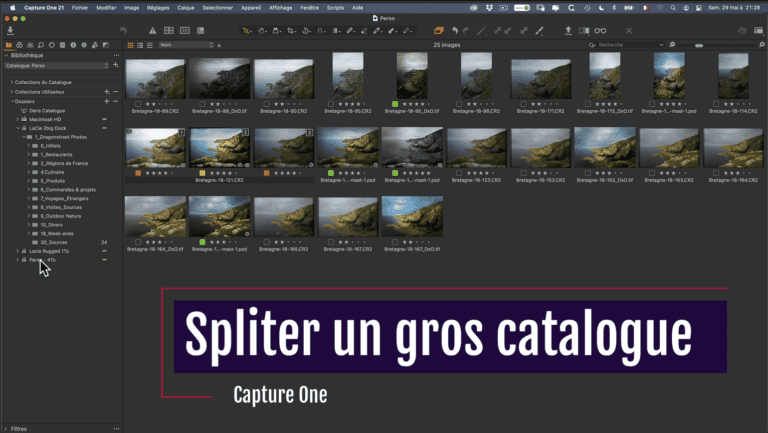Open the exposure warning triangle icon
Viewport: 768px width, 433px height.
153,30
